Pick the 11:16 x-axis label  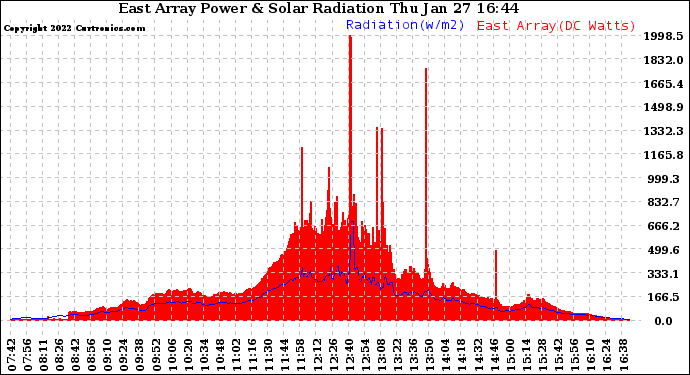click(253, 355)
